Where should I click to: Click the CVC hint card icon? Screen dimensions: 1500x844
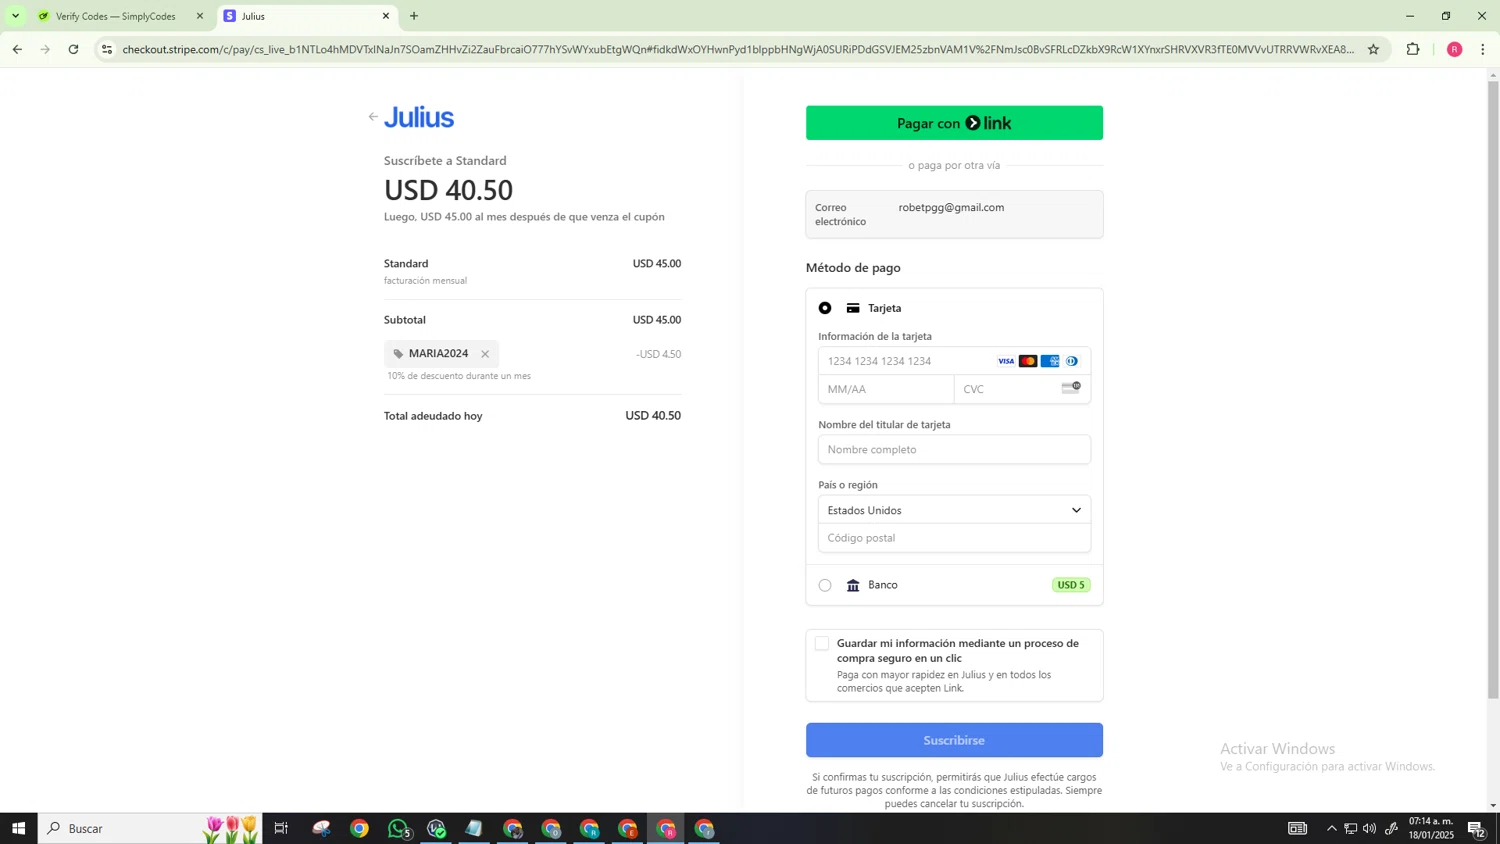(1071, 388)
